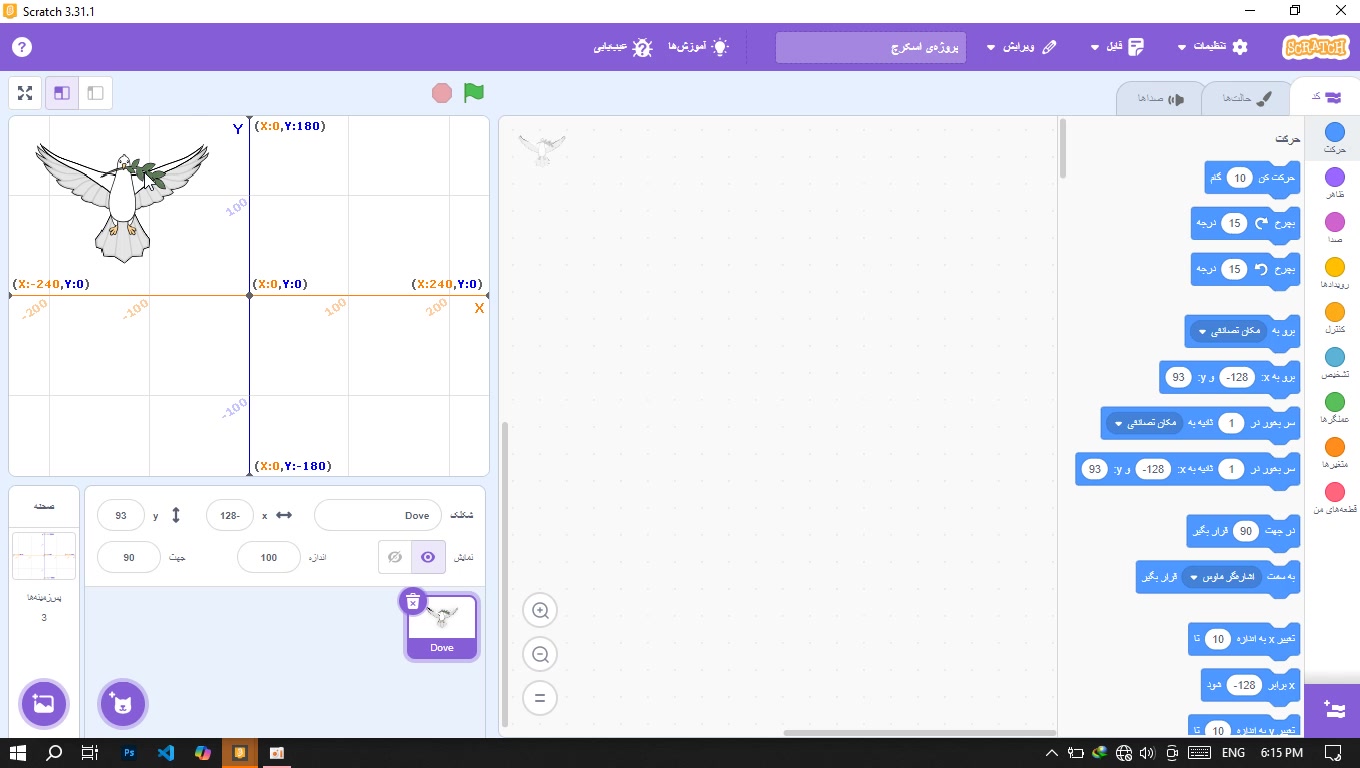Open Task View on the taskbar
This screenshot has width=1360, height=768.
click(x=90, y=752)
